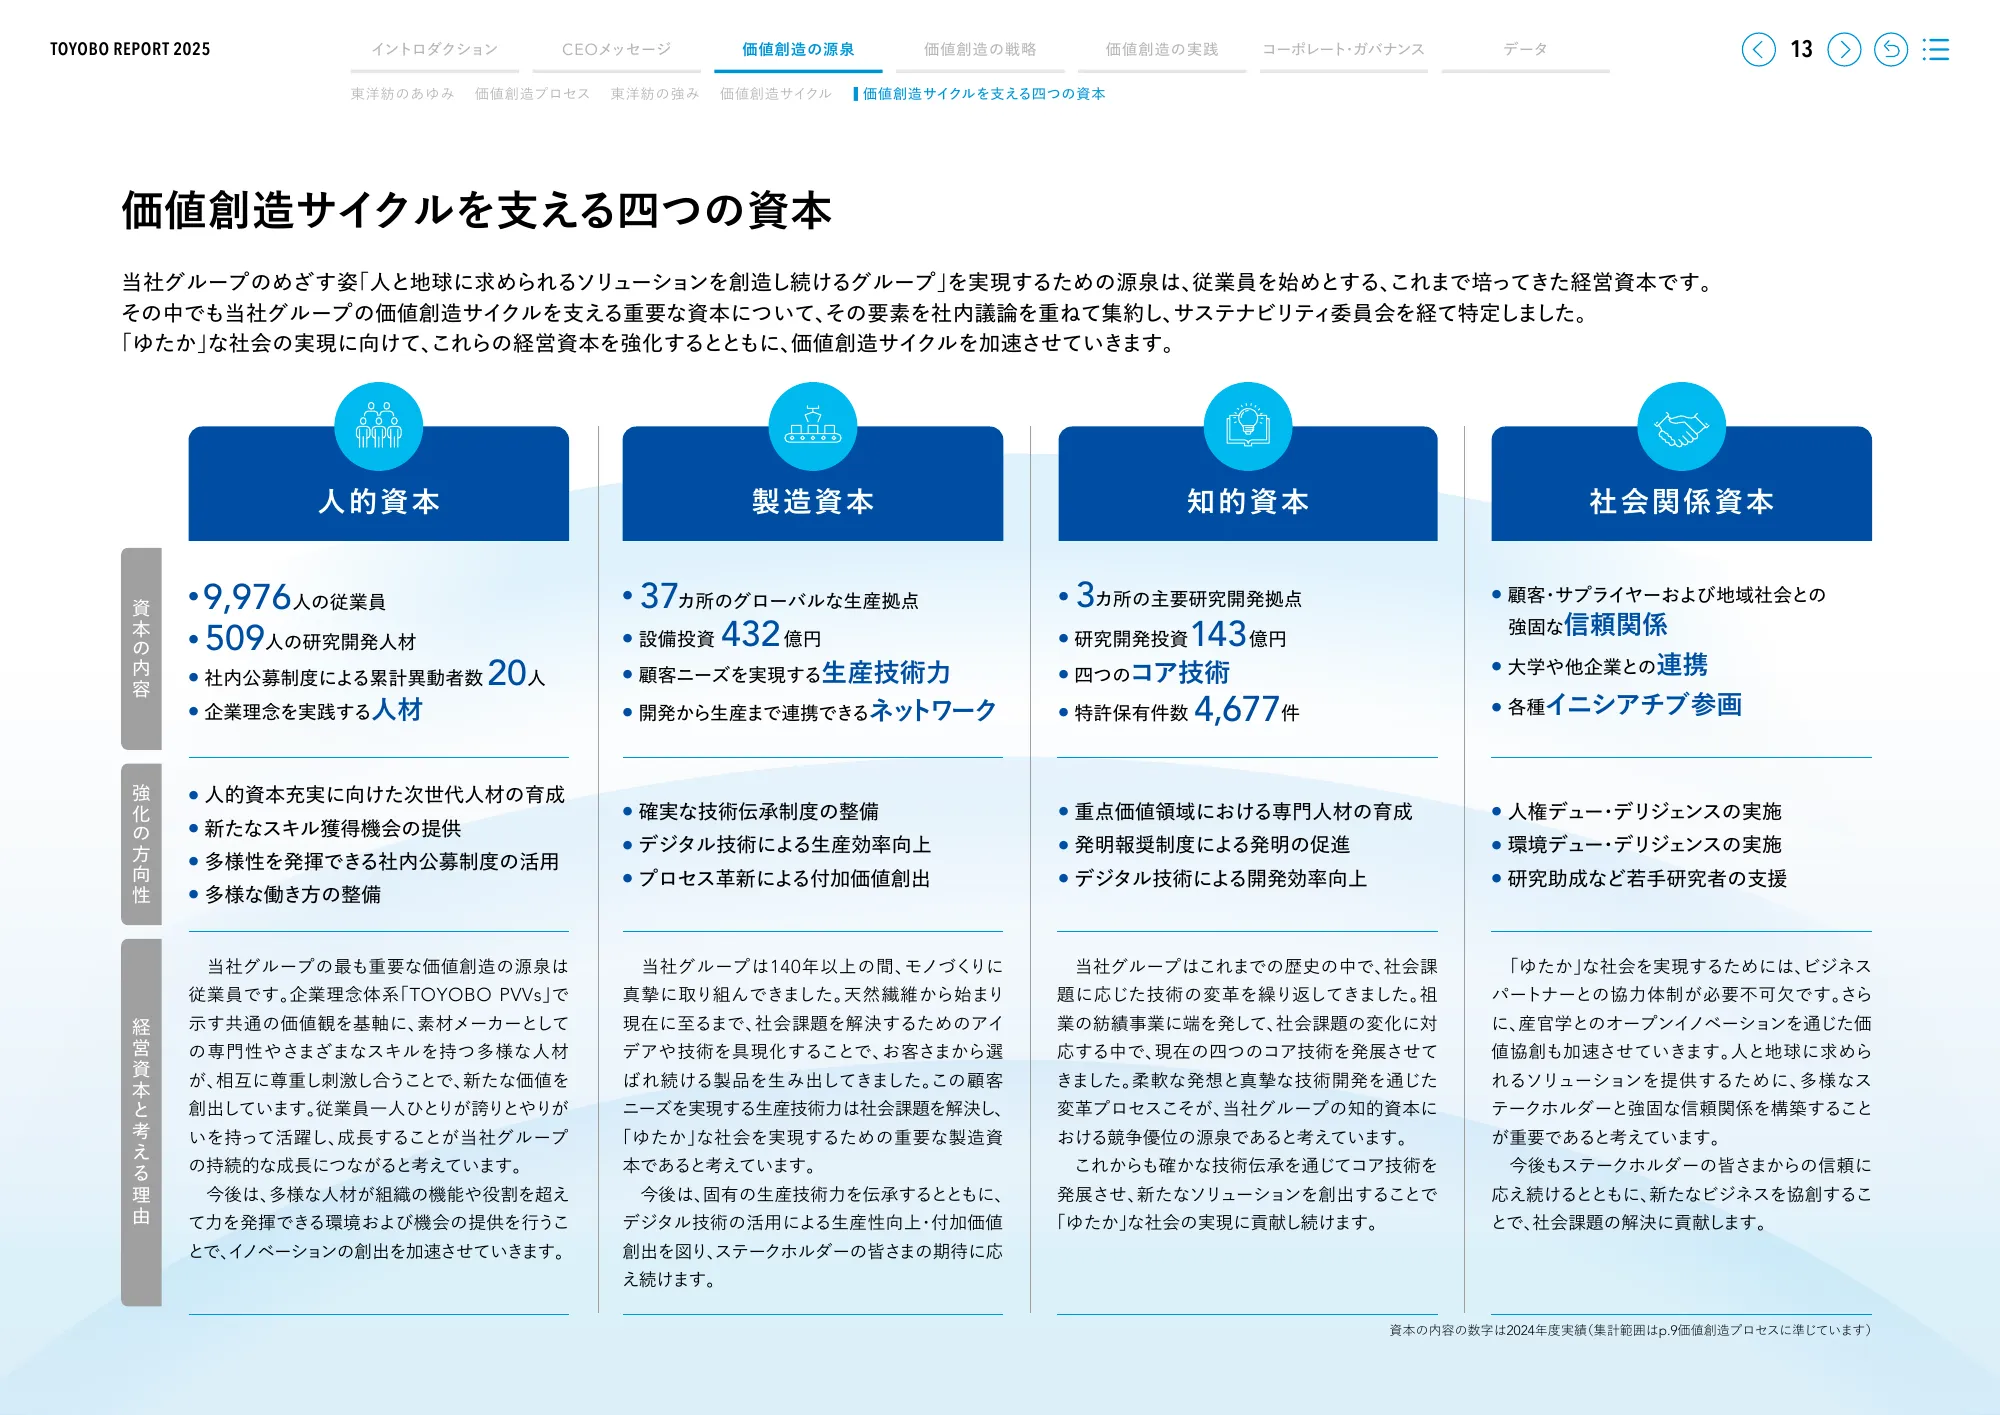Viewport: 2000px width, 1415px height.
Task: Click the 東洋紡の強み sub-navigation link
Action: (x=653, y=93)
